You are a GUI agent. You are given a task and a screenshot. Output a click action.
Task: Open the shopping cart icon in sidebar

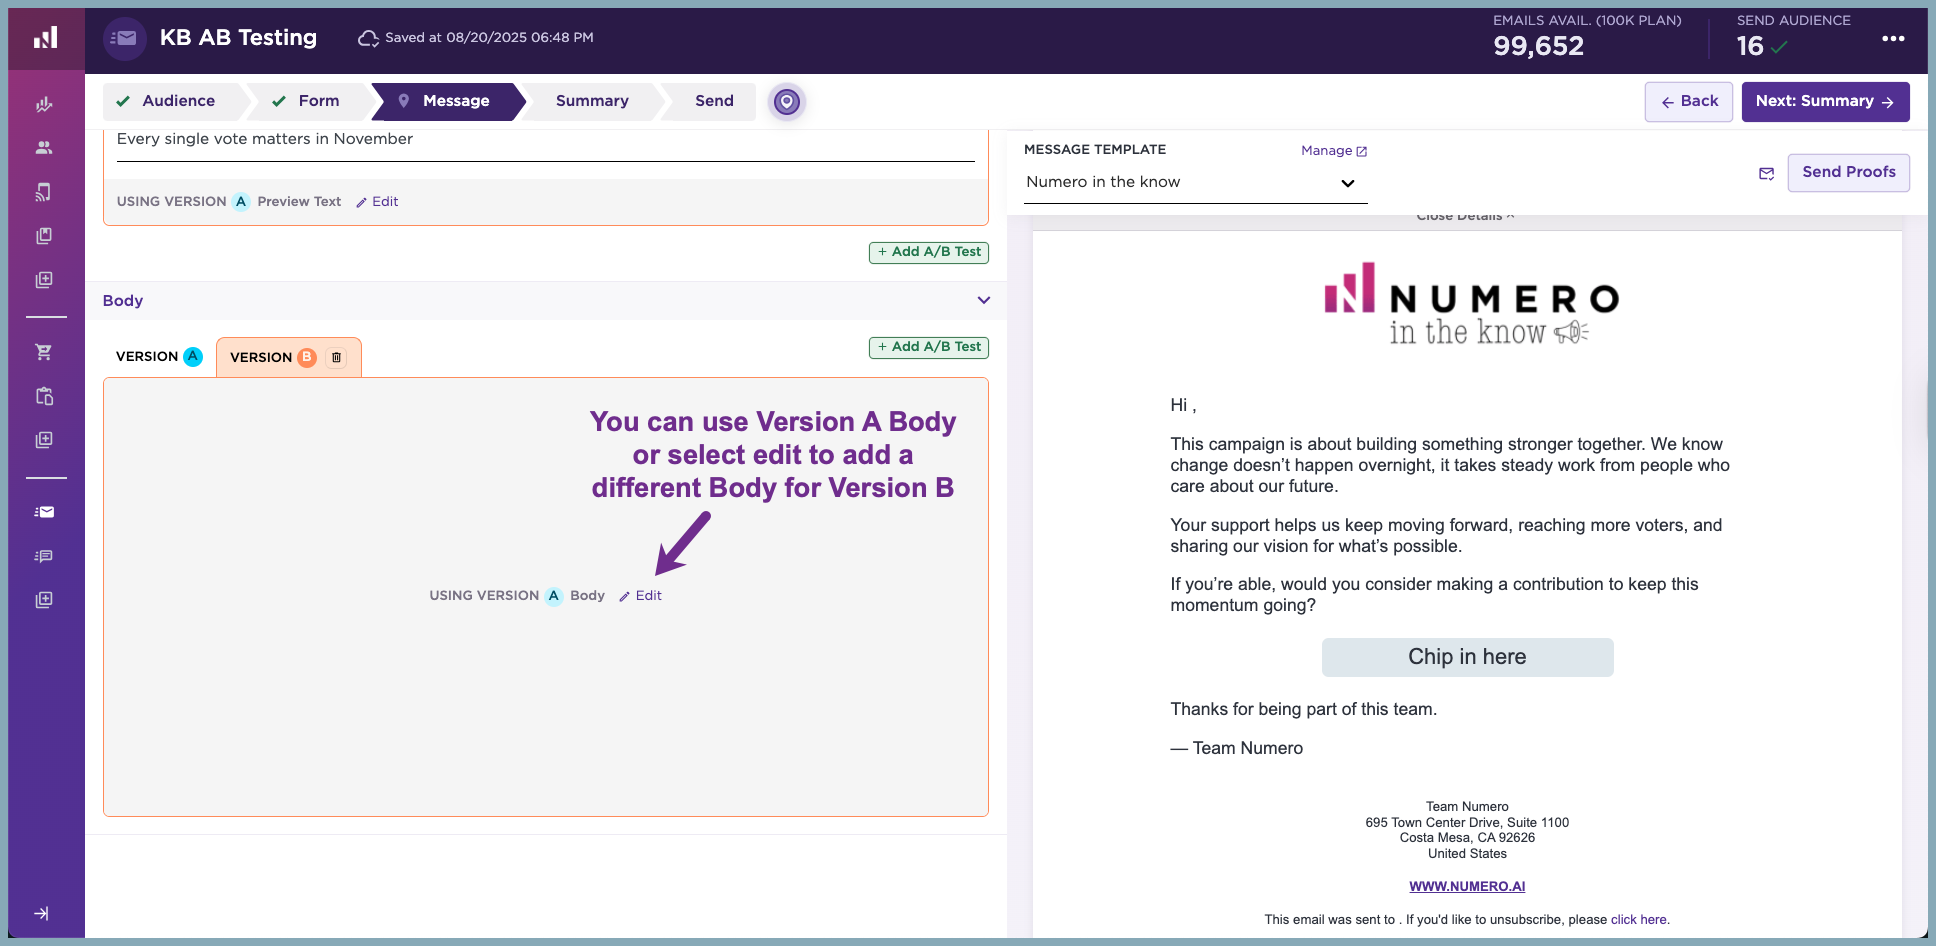44,352
